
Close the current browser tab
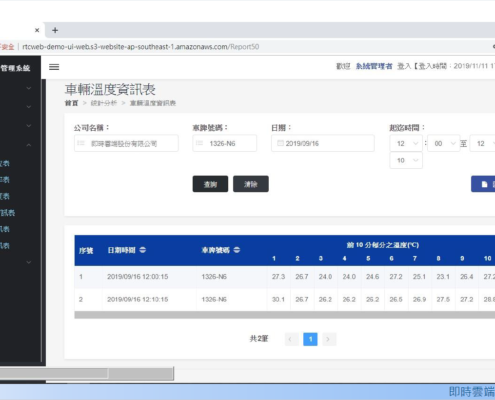37,30
